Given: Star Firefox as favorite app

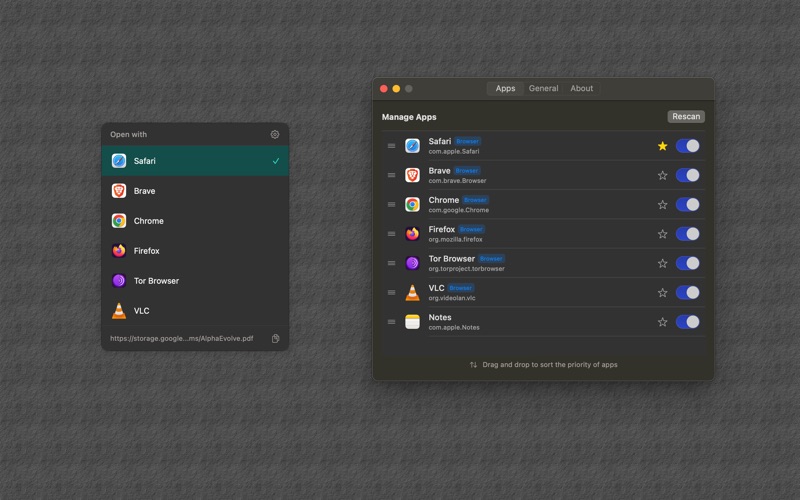Looking at the screenshot, I should (662, 234).
